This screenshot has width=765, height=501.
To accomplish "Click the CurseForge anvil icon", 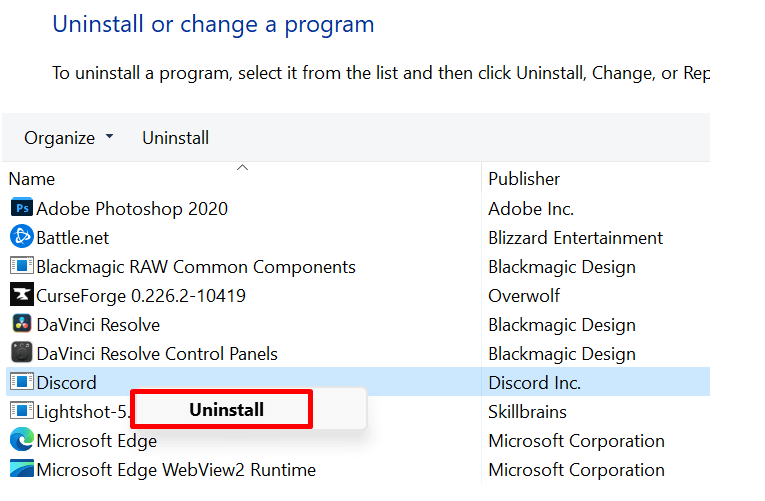I will click(21, 296).
